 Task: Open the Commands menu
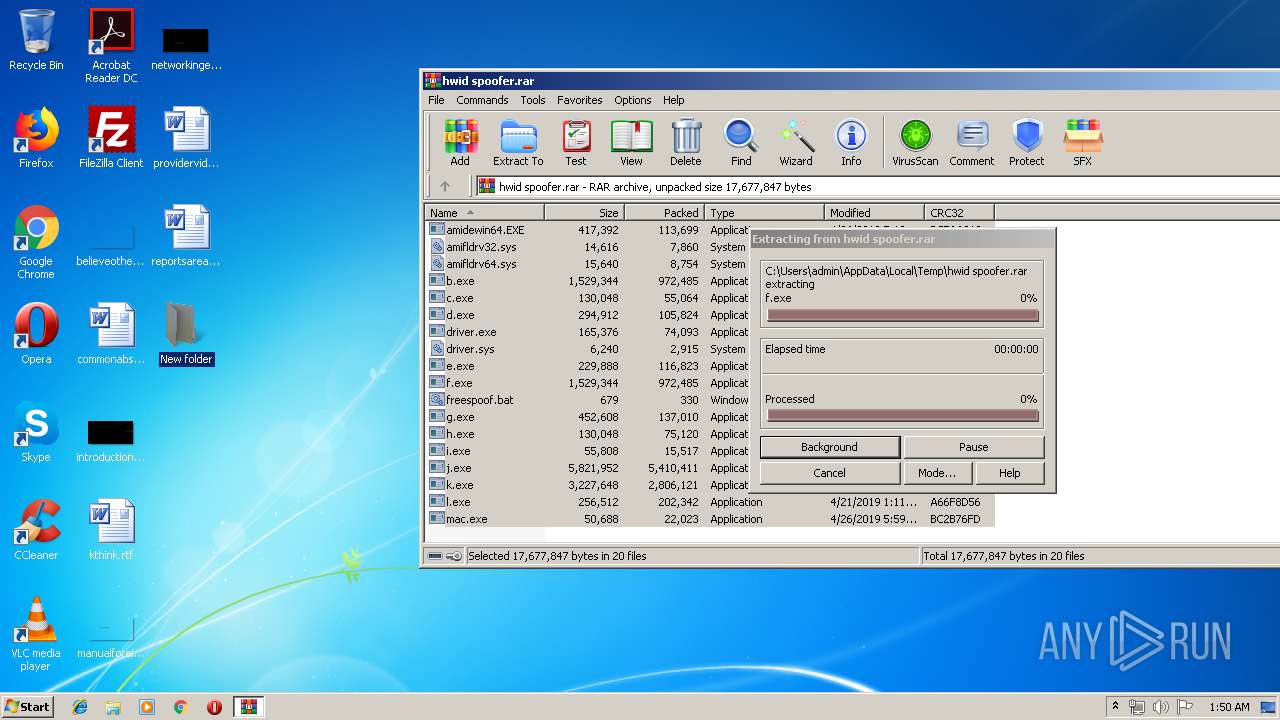tap(482, 100)
